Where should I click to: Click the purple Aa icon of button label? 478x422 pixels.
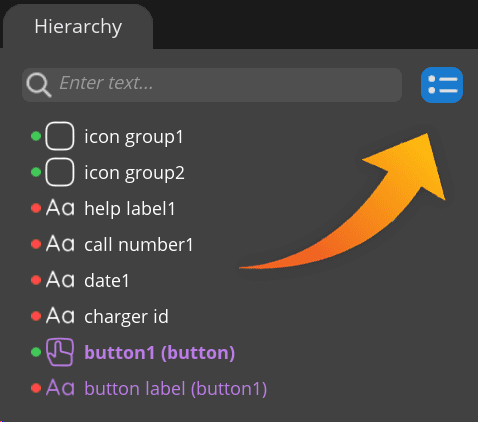(60, 388)
